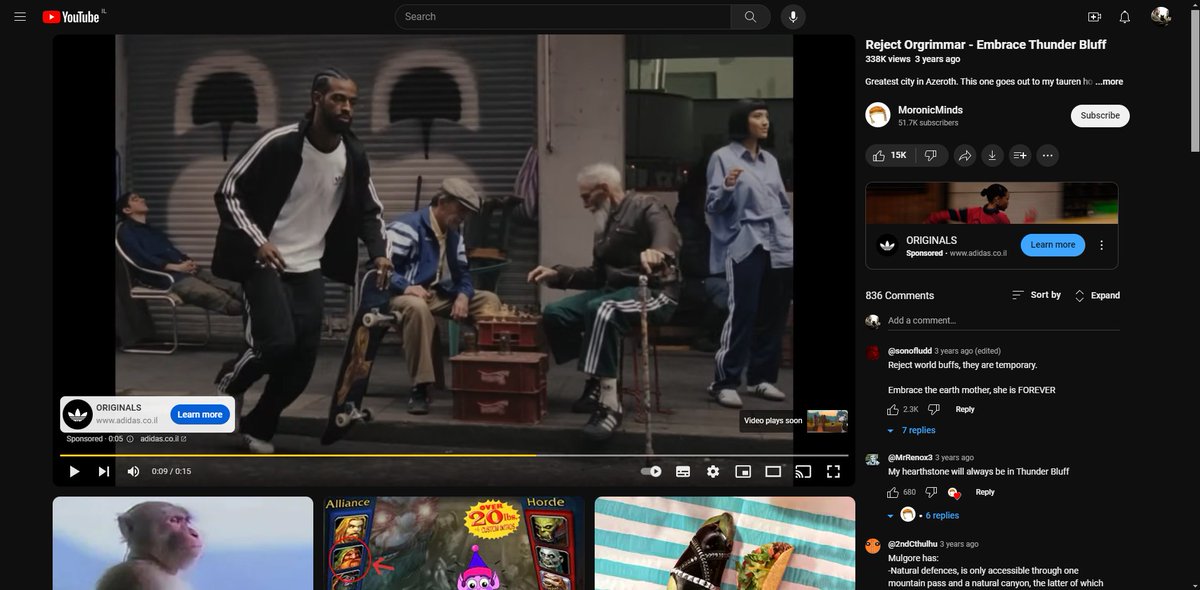Open the taco video thumbnail
Image resolution: width=1200 pixels, height=590 pixels.
pos(725,543)
